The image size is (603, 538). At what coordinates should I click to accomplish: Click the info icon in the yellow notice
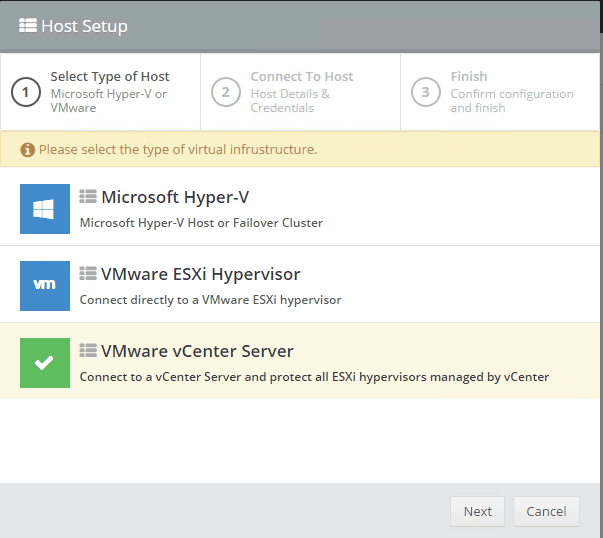click(28, 150)
